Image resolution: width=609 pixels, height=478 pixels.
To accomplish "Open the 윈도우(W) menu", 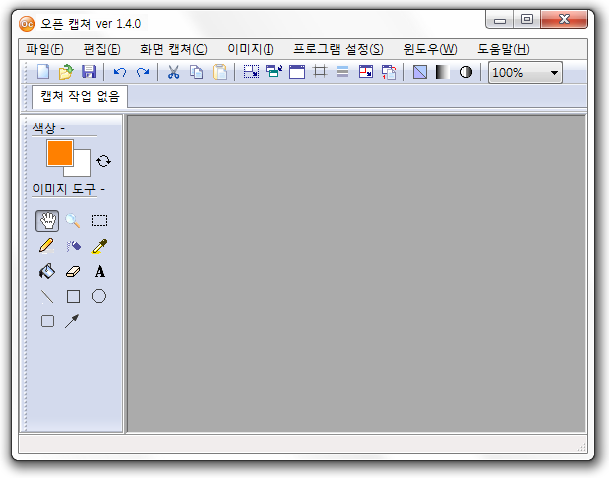I will (430, 49).
